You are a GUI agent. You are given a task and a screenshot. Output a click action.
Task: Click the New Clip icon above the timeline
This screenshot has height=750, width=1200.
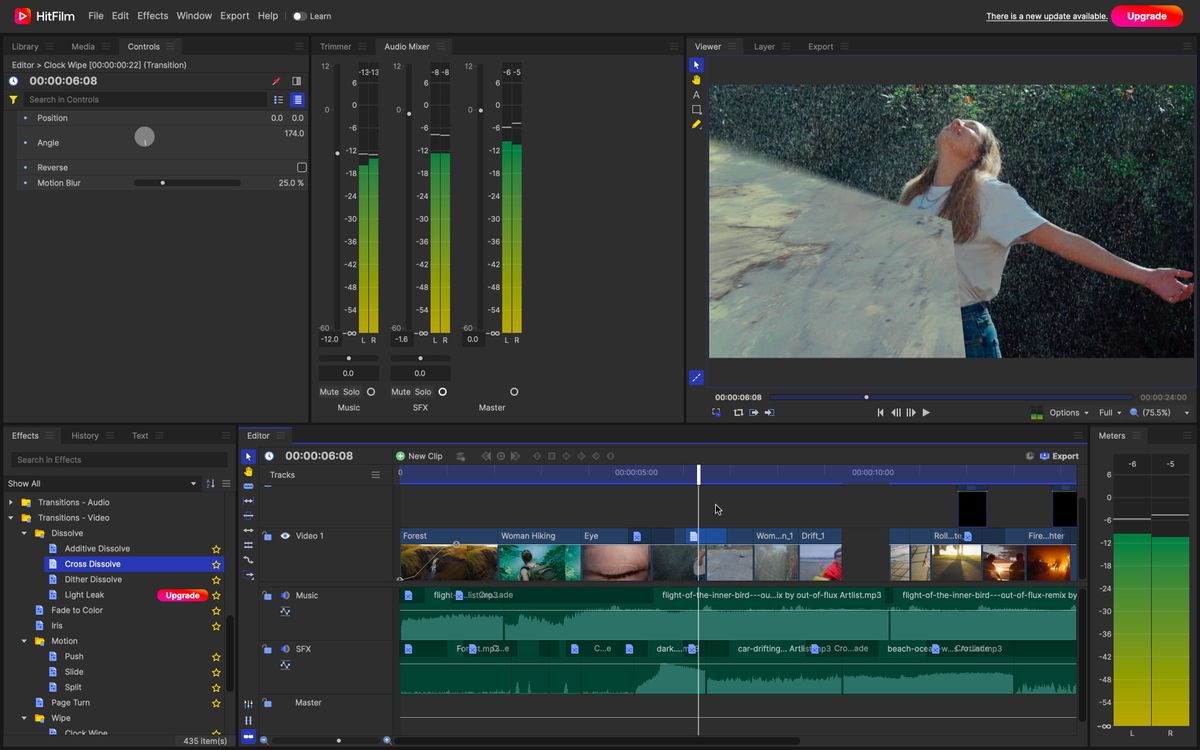pyautogui.click(x=403, y=456)
